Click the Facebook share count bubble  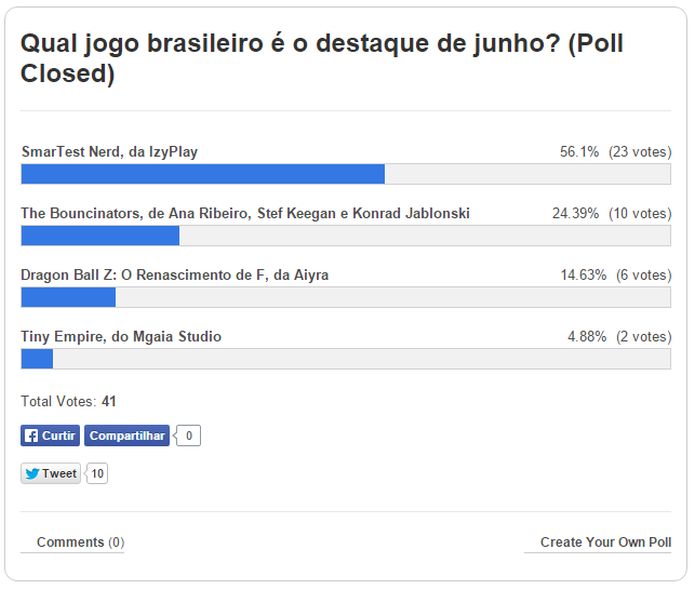[189, 436]
